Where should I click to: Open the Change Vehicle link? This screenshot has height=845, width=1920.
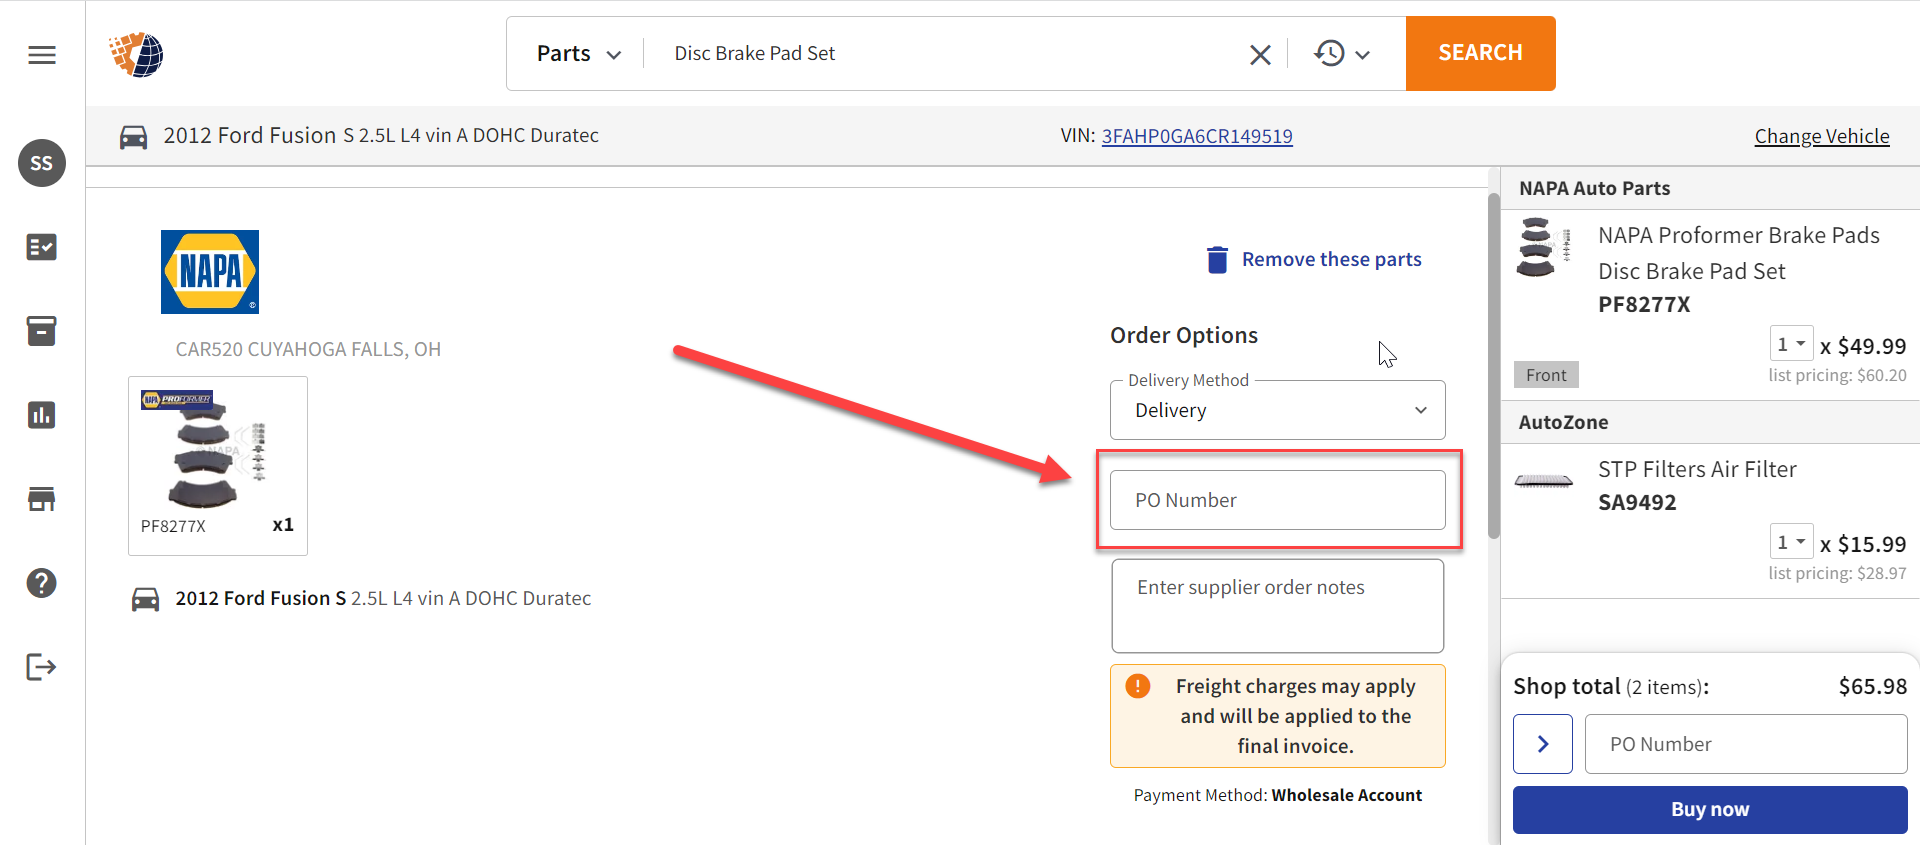[x=1822, y=136]
